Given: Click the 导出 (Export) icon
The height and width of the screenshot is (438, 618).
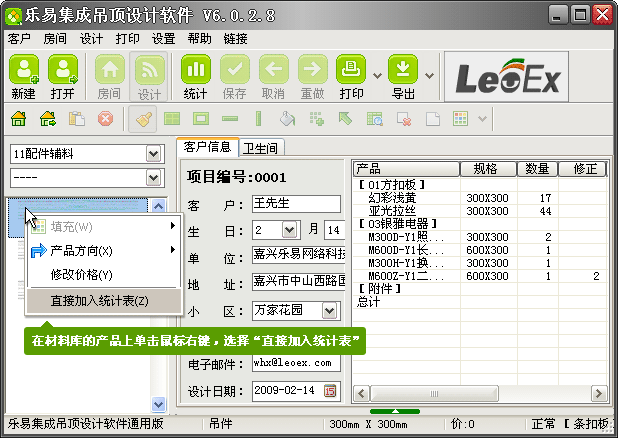Looking at the screenshot, I should (403, 76).
